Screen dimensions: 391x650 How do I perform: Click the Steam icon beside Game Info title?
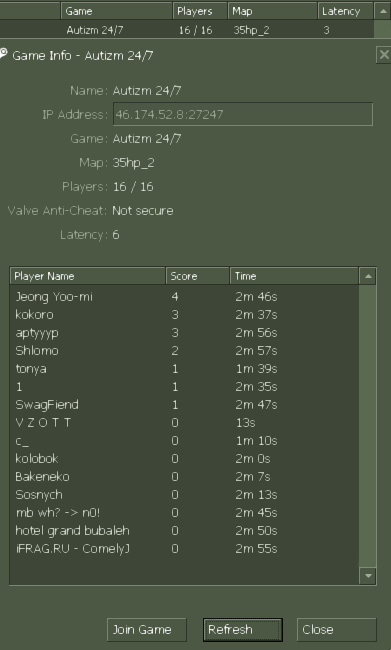(3, 53)
